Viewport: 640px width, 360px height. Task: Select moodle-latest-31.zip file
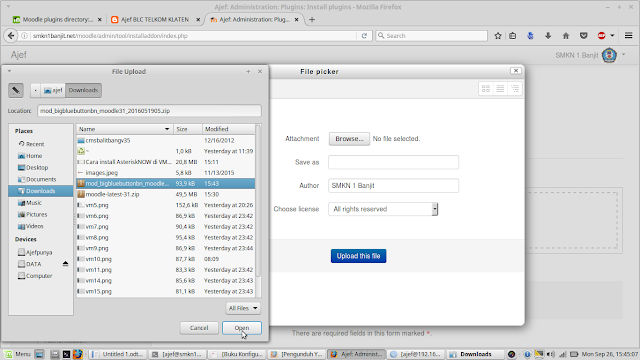click(x=166, y=194)
